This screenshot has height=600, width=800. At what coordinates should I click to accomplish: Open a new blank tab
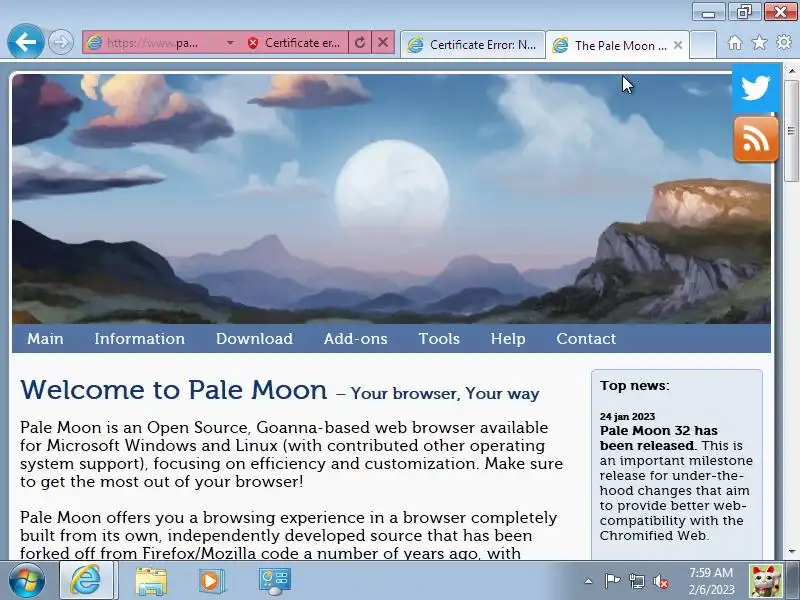point(703,45)
